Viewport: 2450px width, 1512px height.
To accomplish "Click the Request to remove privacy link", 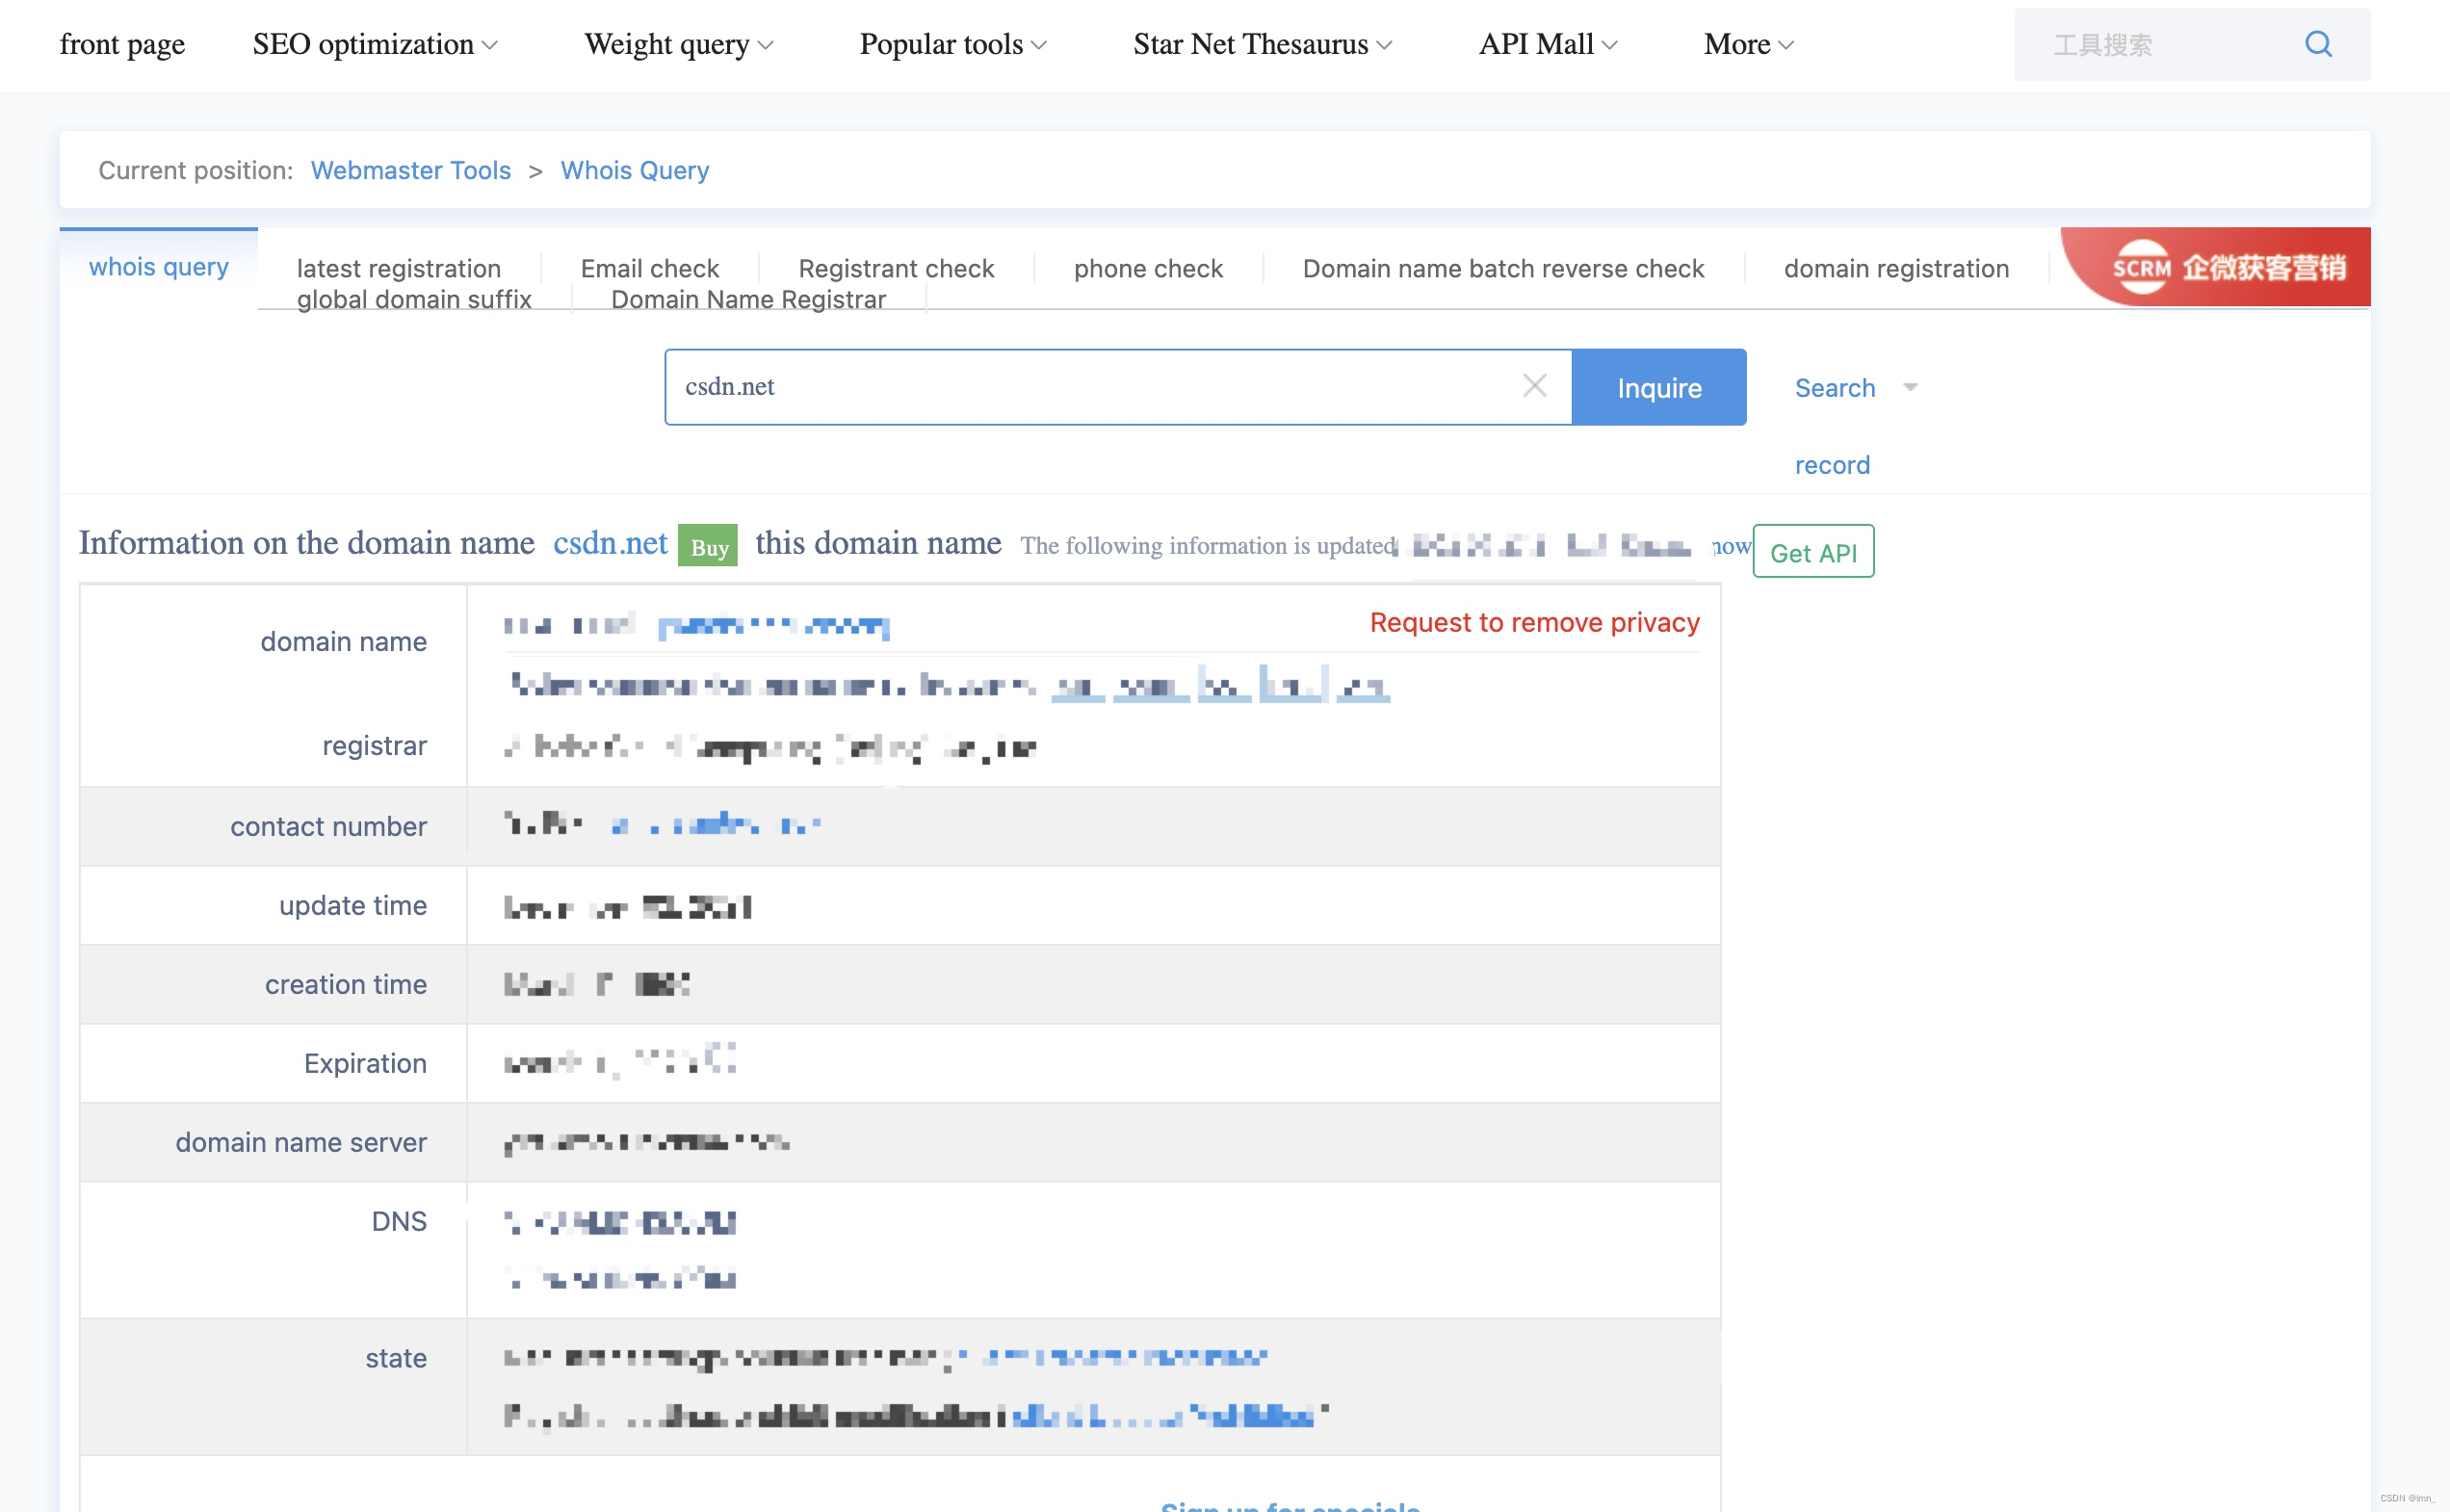I will tap(1533, 622).
